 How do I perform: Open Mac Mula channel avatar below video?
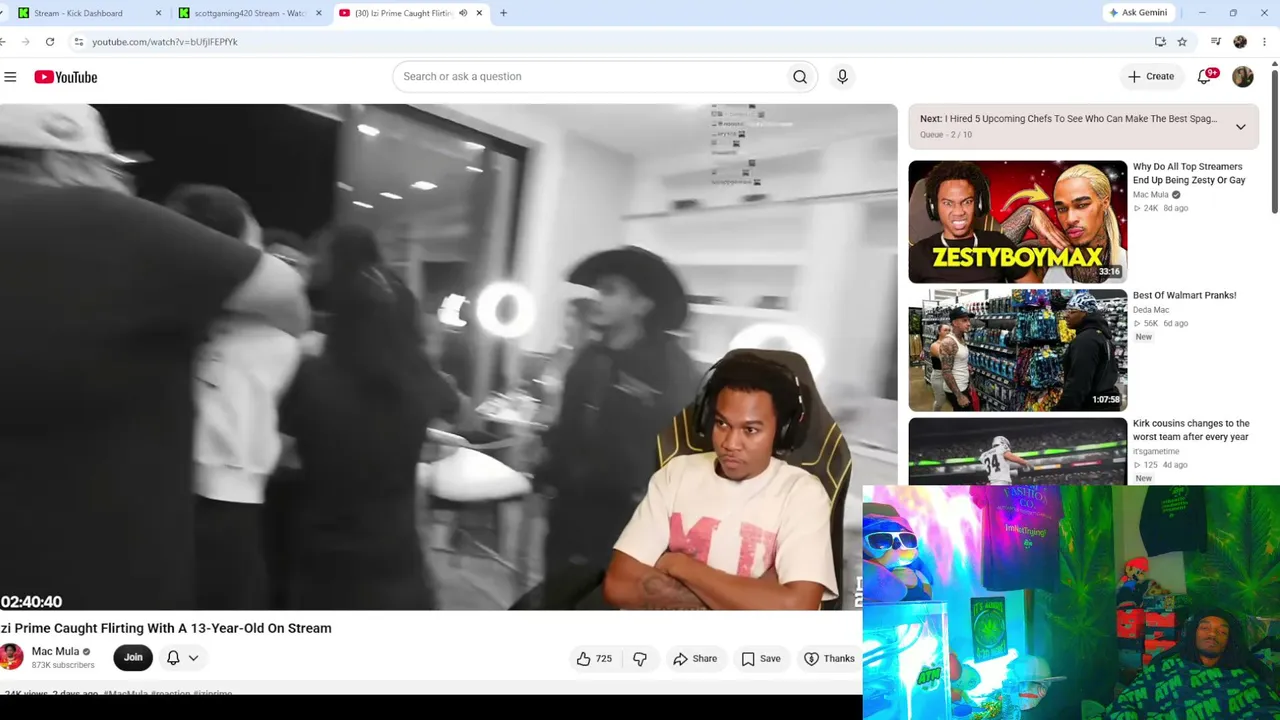click(12, 657)
